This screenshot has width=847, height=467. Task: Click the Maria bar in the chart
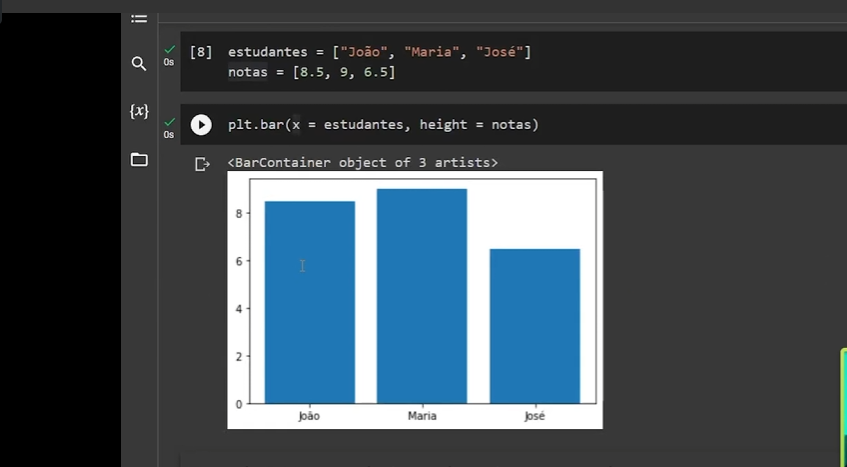tap(422, 296)
